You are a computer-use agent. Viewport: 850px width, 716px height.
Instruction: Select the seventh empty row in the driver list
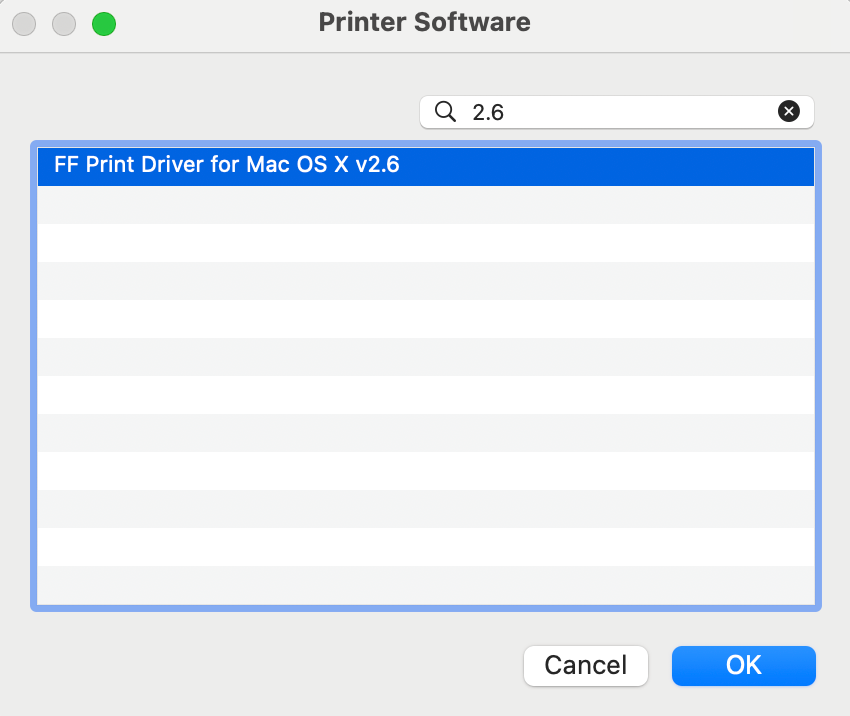[426, 433]
